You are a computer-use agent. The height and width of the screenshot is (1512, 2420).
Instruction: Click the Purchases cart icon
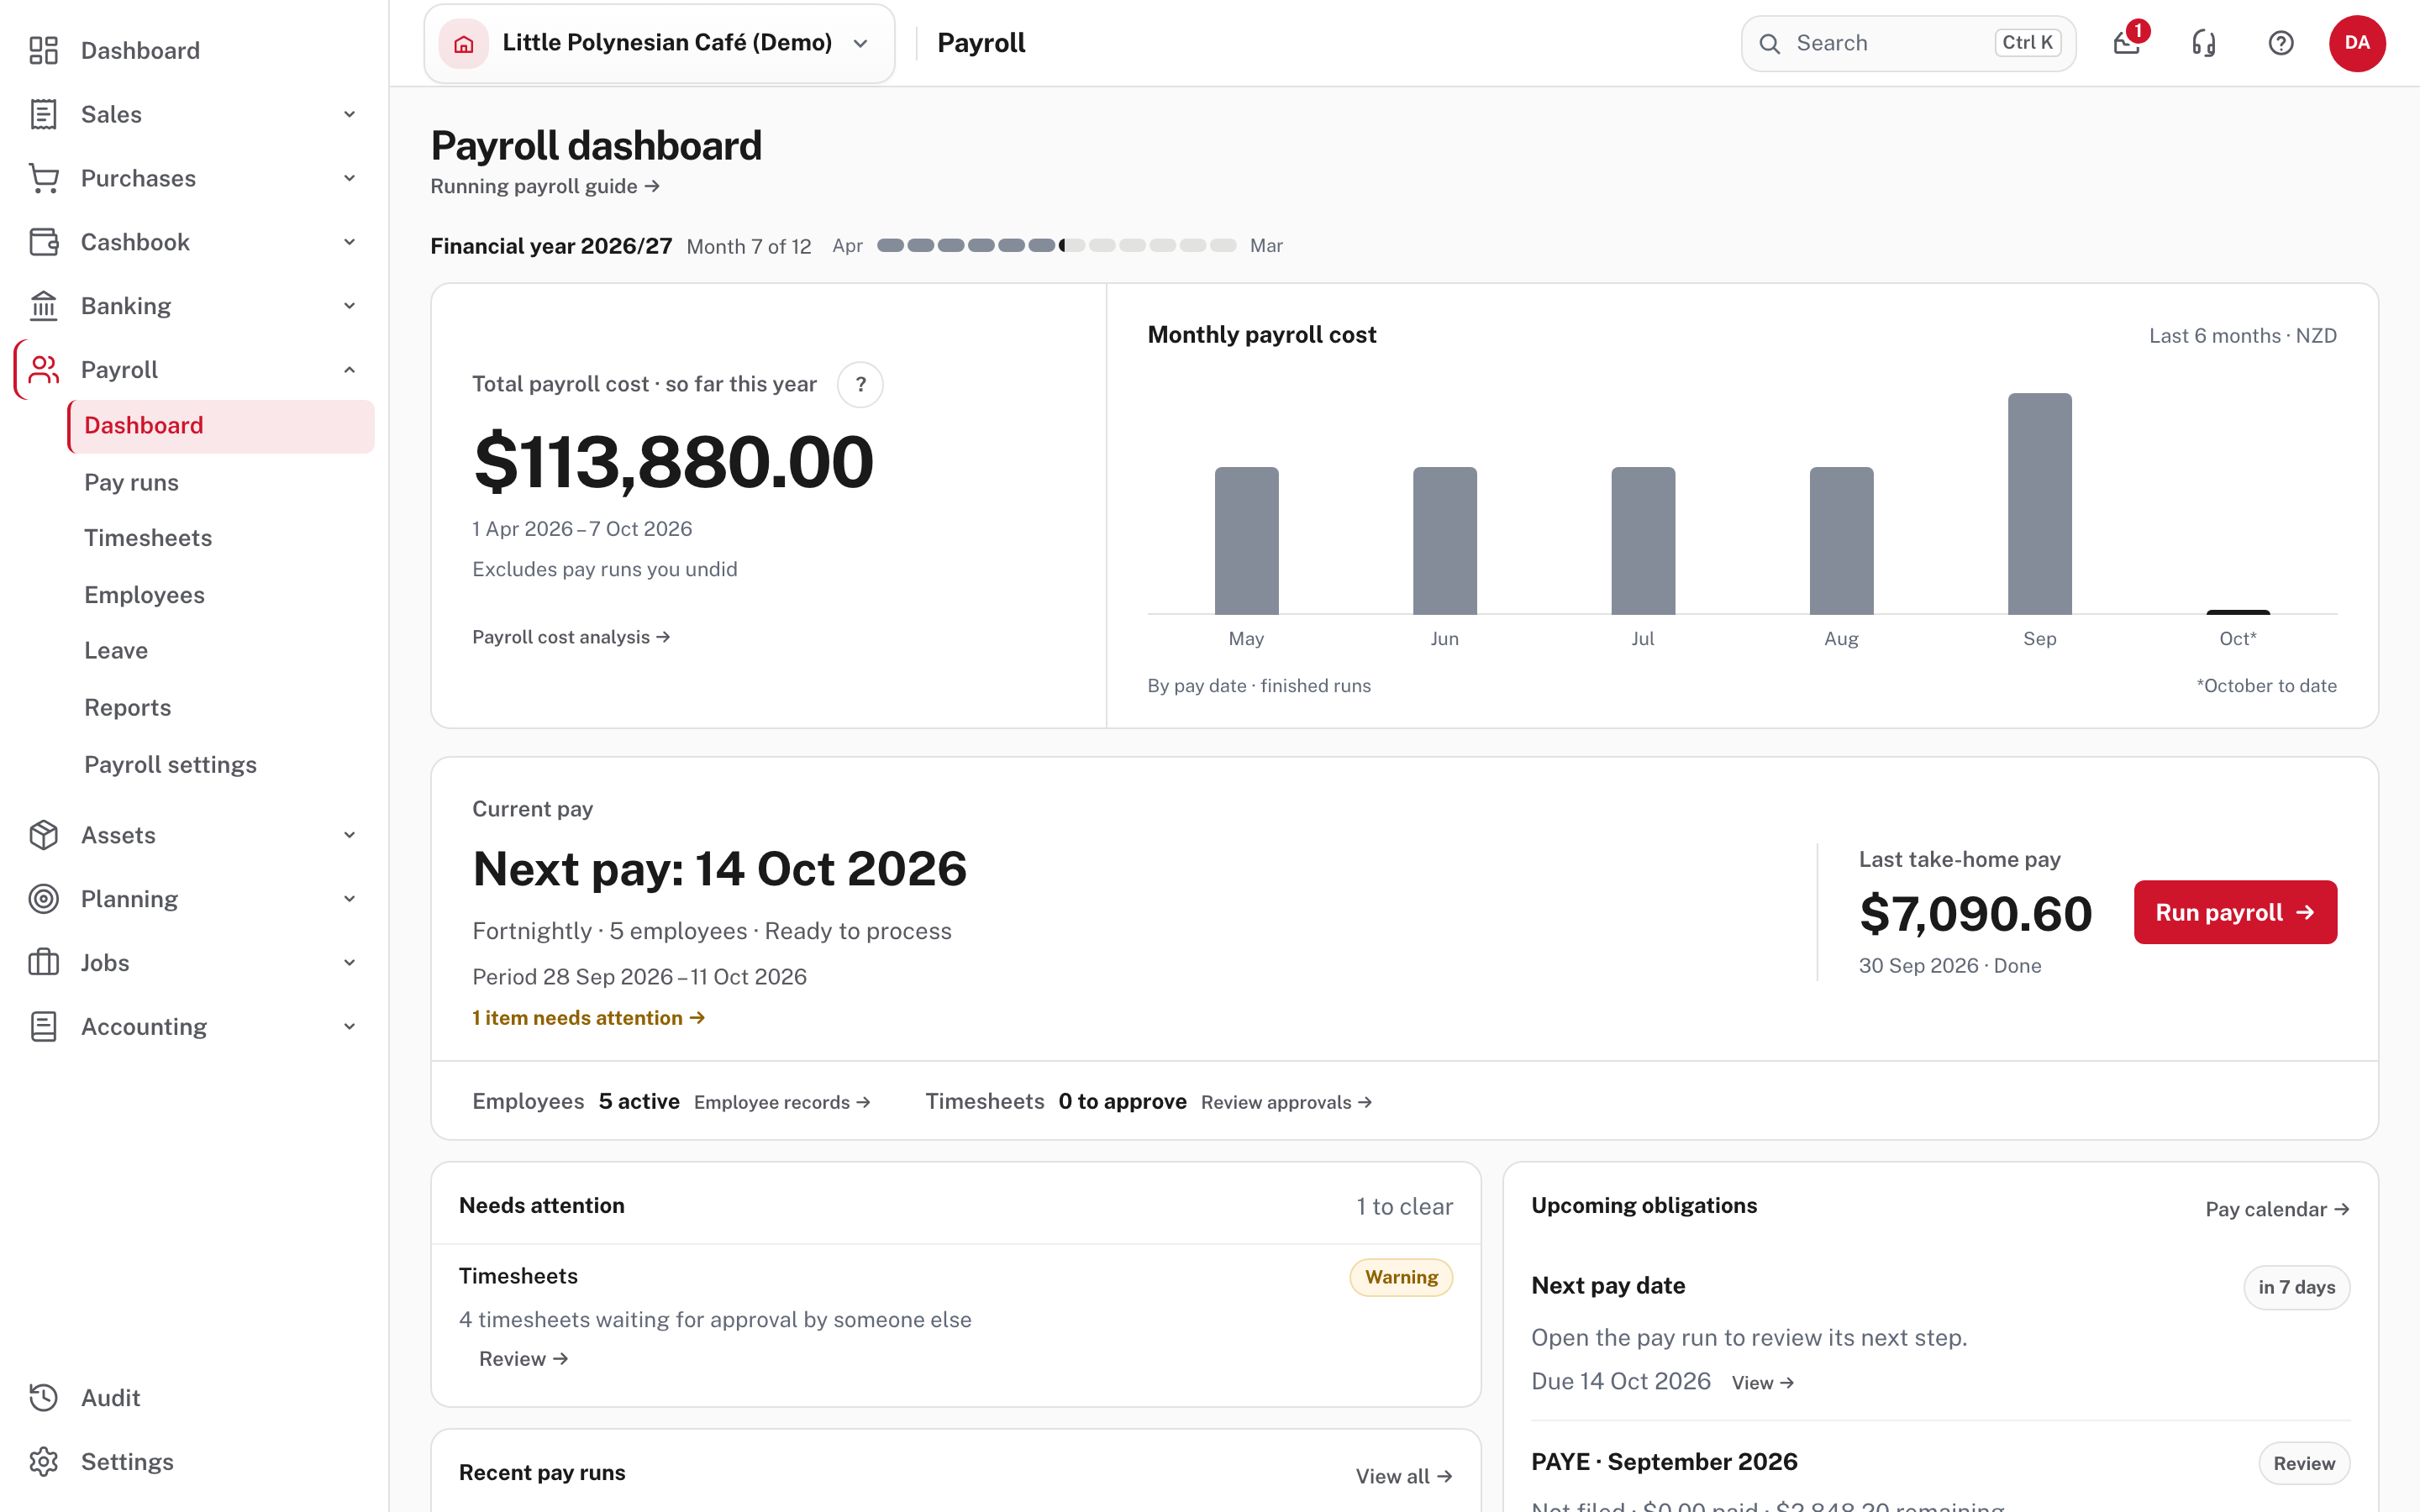coord(43,178)
